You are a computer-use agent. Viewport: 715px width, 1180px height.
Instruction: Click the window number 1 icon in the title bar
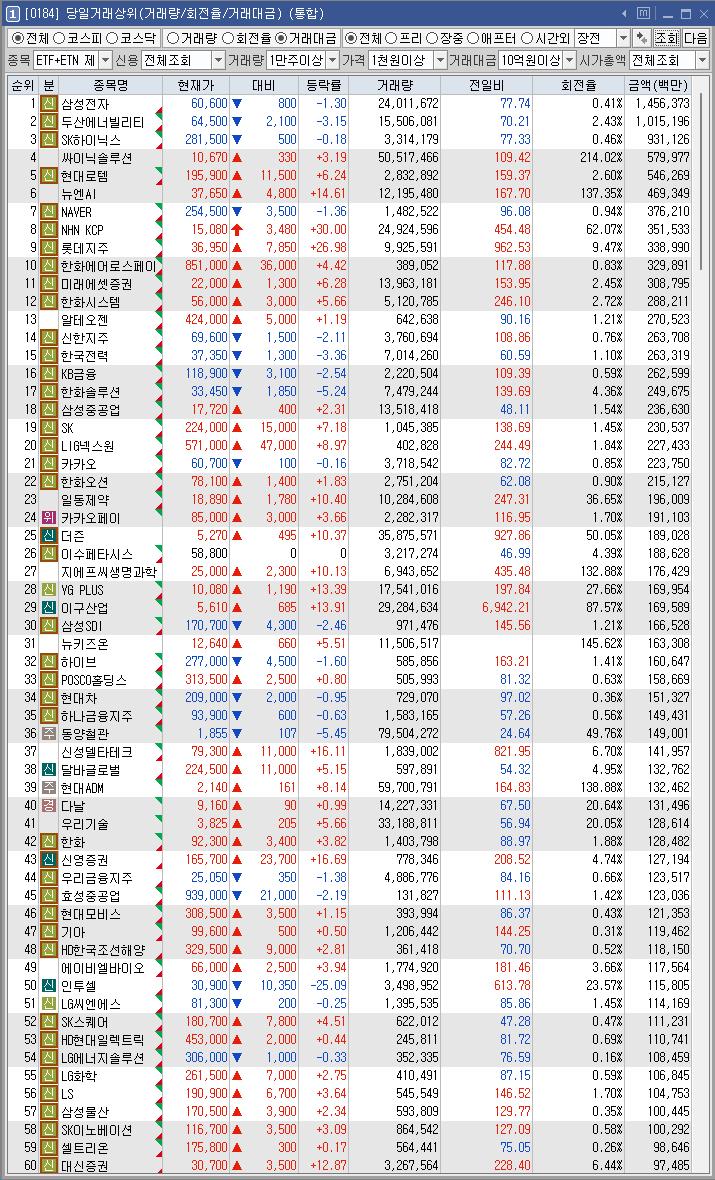pyautogui.click(x=13, y=13)
